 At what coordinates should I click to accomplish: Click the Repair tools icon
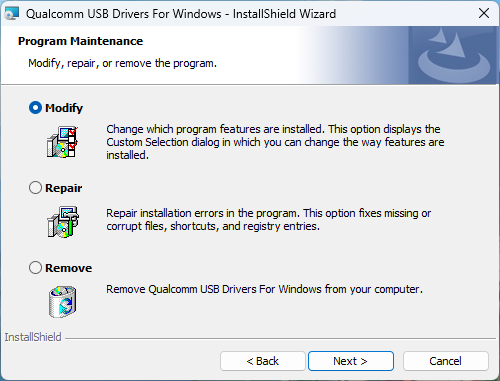pyautogui.click(x=63, y=222)
